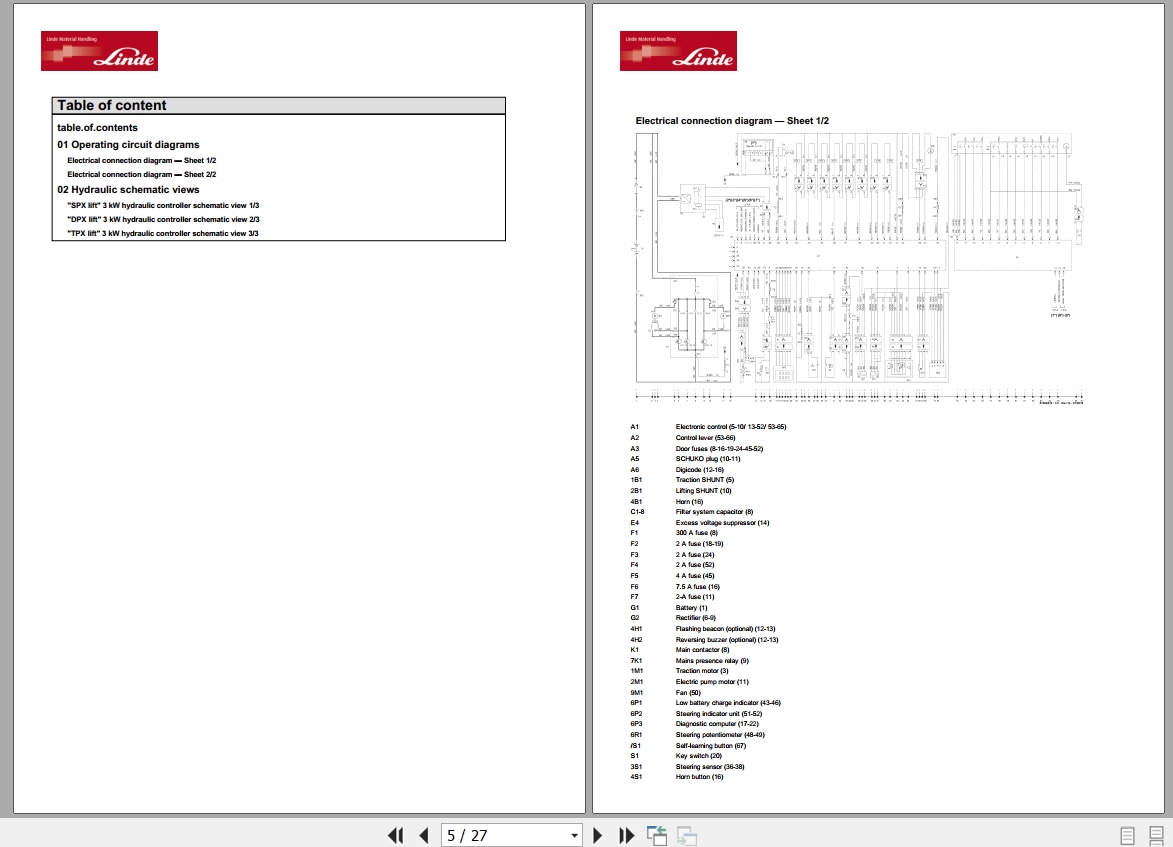Screen dimensions: 1173x847
Task: Select the 'Traction SHUNT (5)' line
Action: [x=705, y=480]
